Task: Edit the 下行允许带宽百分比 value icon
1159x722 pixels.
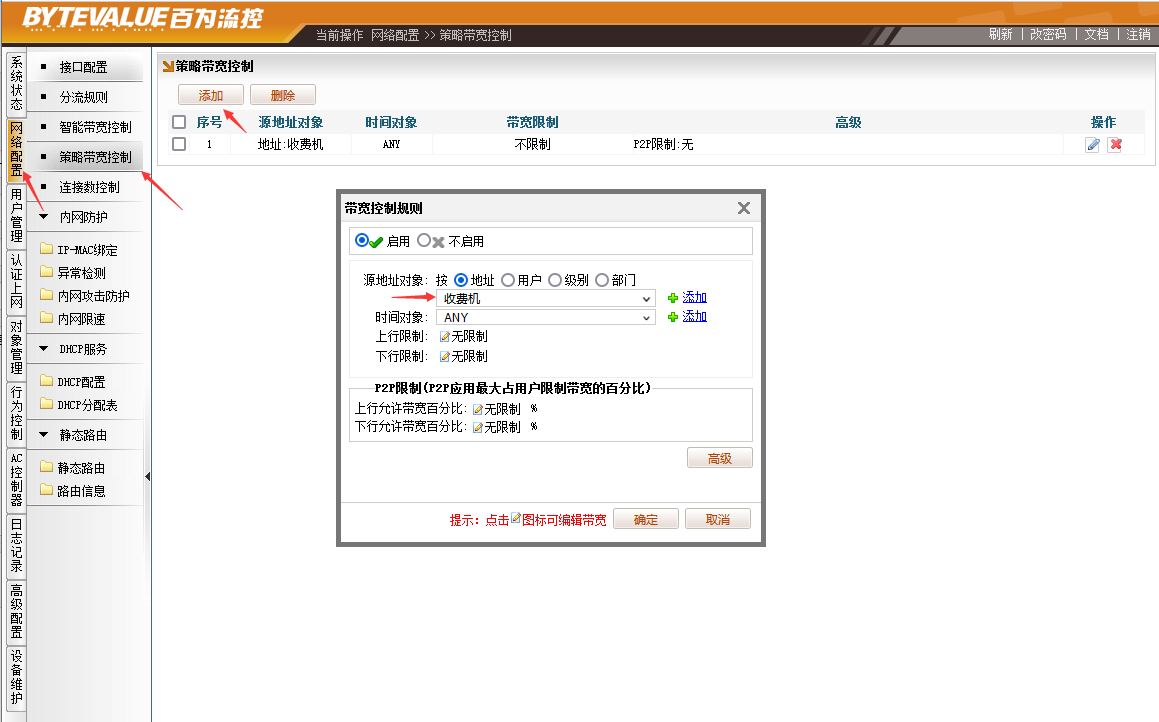Action: [x=478, y=427]
